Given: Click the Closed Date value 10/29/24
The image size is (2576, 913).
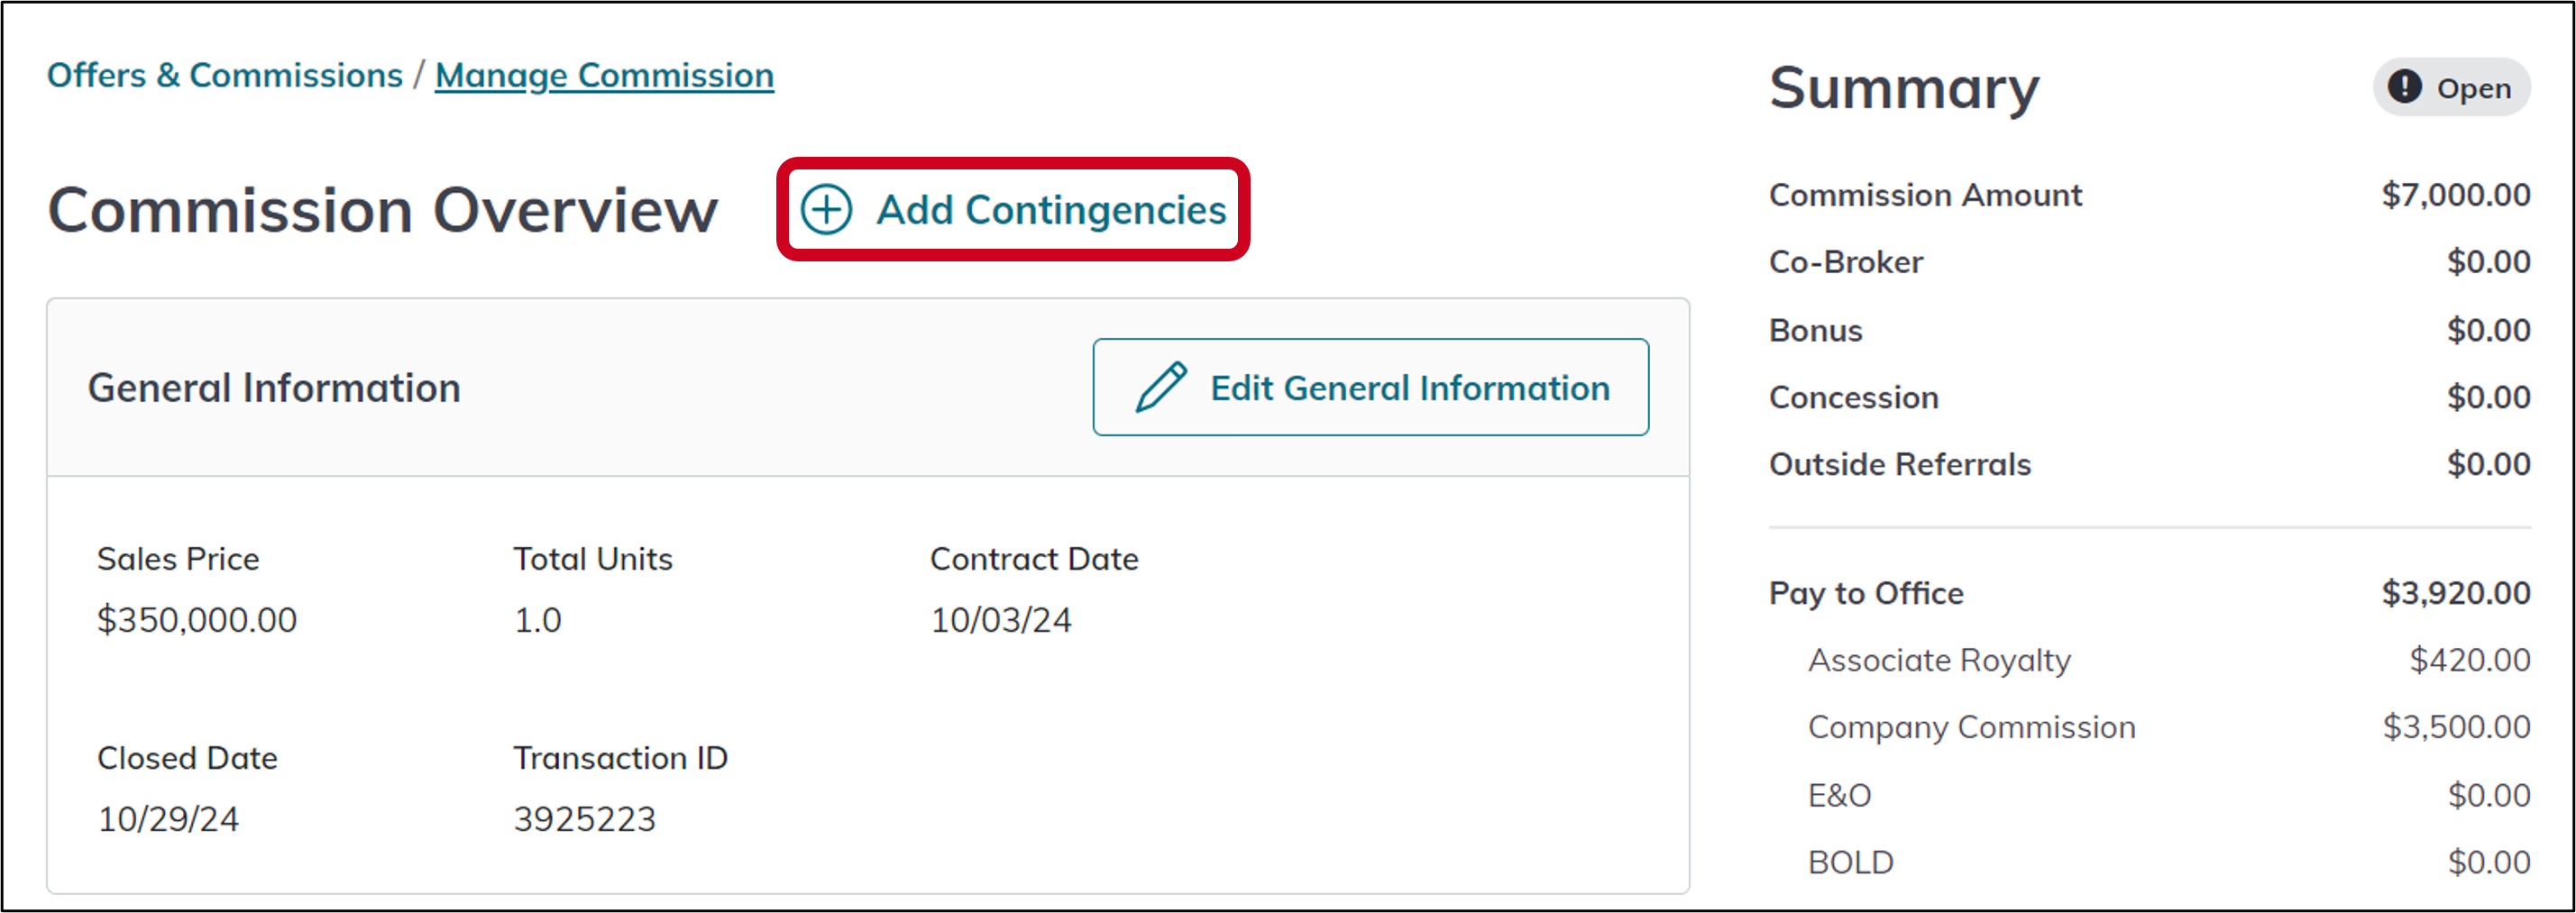Looking at the screenshot, I should pos(168,819).
